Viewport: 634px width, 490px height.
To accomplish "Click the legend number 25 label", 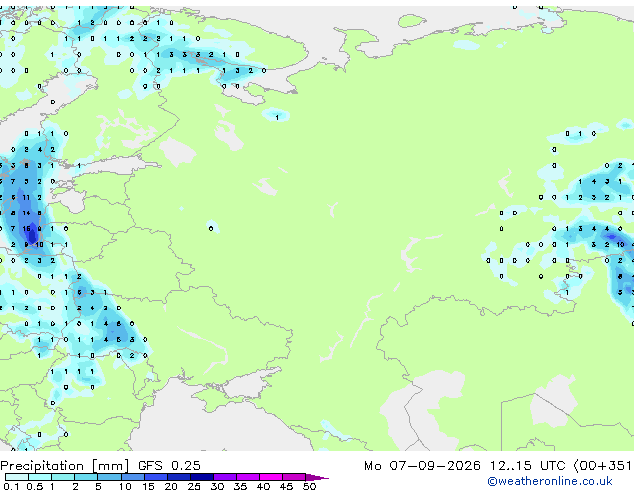I will tap(194, 486).
